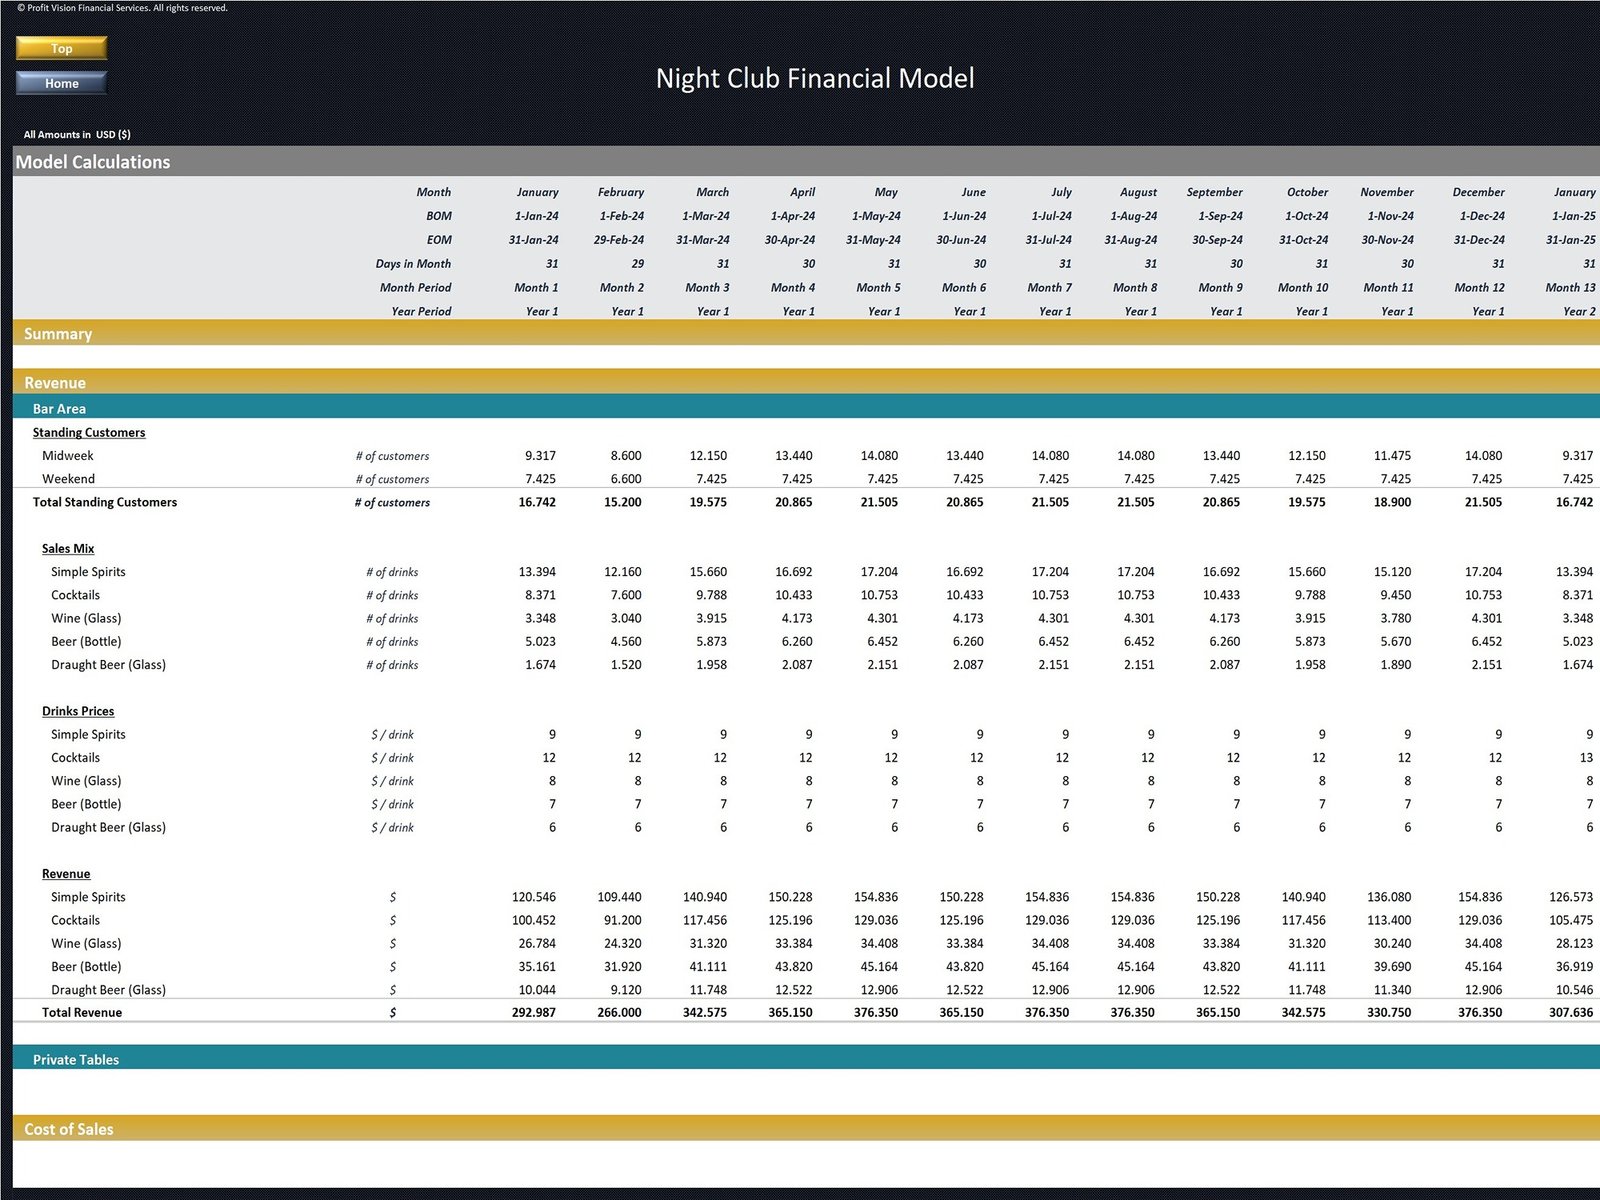The image size is (1600, 1200).
Task: Click the Midweek customers count for February
Action: click(624, 455)
